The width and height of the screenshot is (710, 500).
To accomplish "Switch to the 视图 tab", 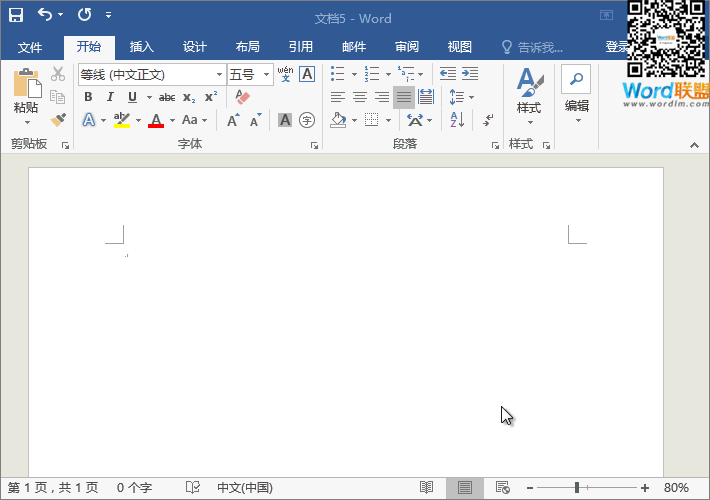I will 460,47.
